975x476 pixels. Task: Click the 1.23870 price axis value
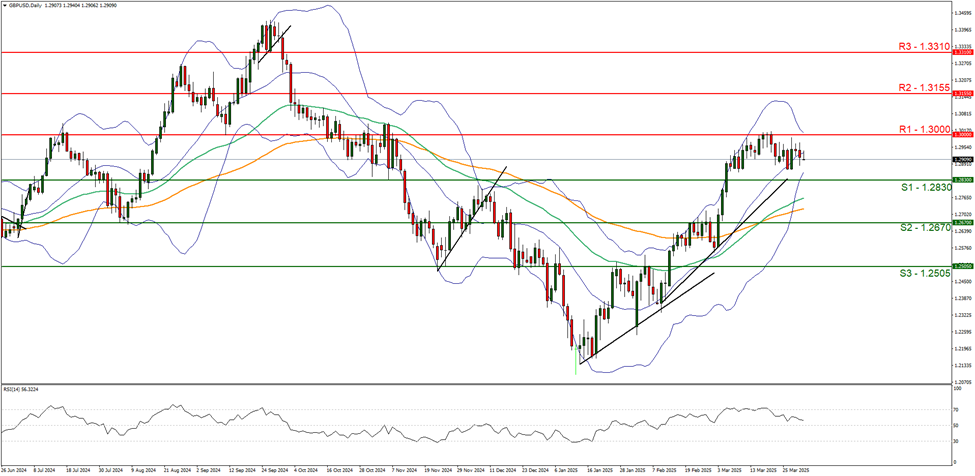point(961,298)
